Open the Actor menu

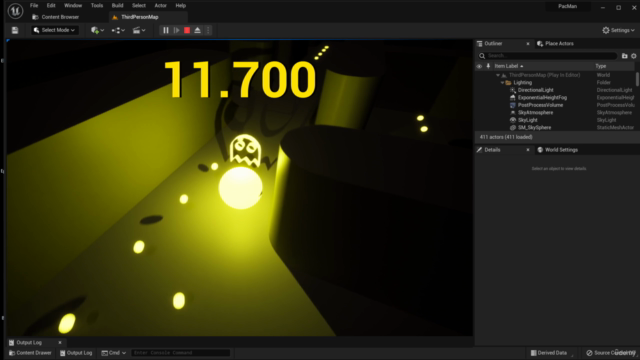[x=160, y=6]
